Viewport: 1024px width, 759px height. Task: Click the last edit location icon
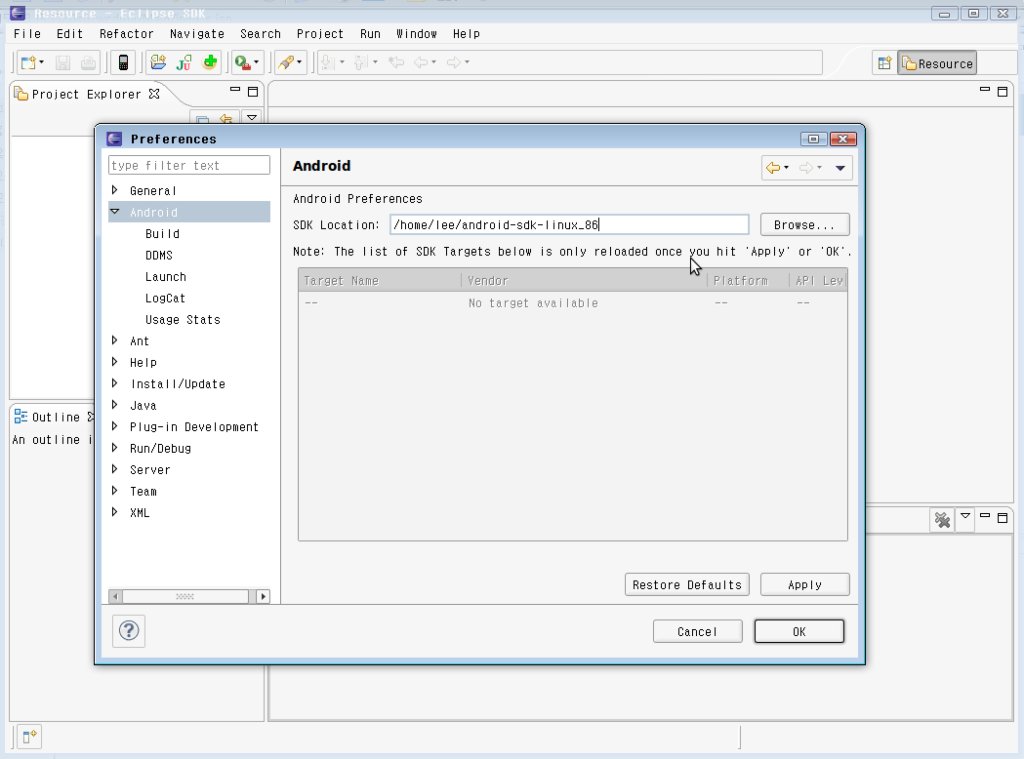coord(396,63)
